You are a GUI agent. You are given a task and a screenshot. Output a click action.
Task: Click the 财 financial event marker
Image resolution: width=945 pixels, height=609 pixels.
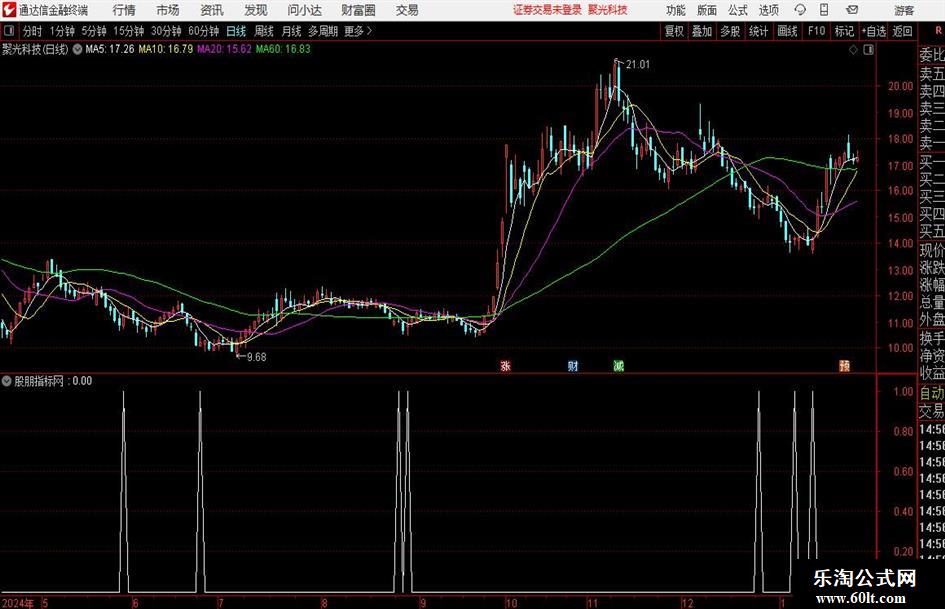573,365
